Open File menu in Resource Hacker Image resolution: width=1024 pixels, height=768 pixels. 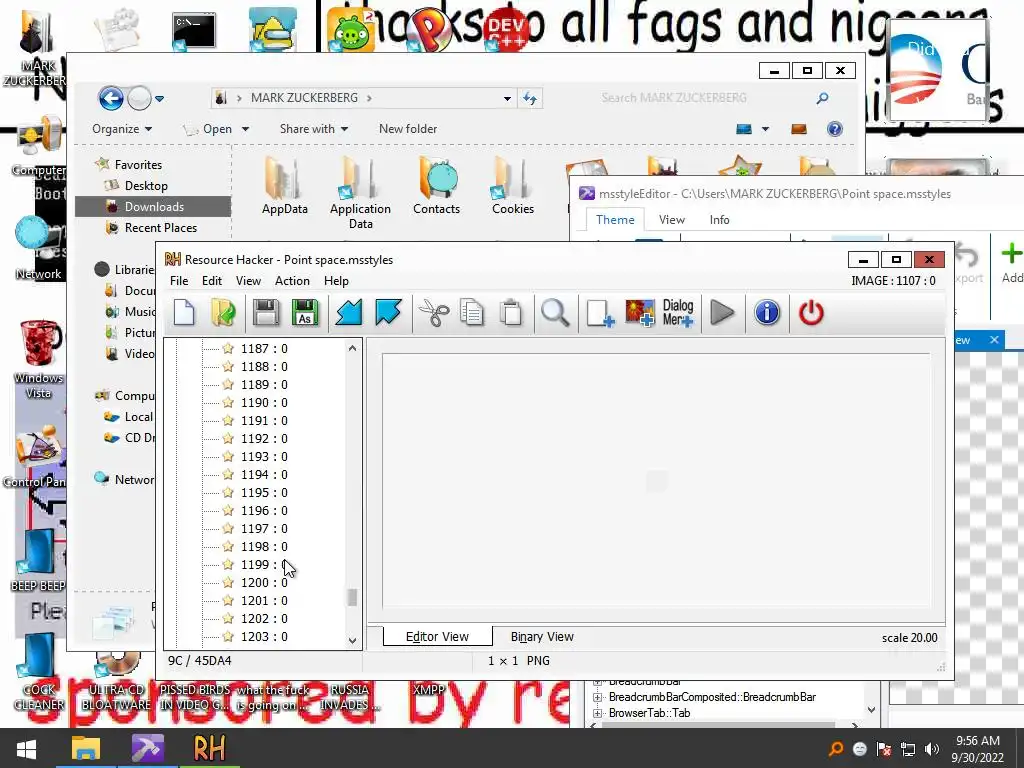pos(179,281)
